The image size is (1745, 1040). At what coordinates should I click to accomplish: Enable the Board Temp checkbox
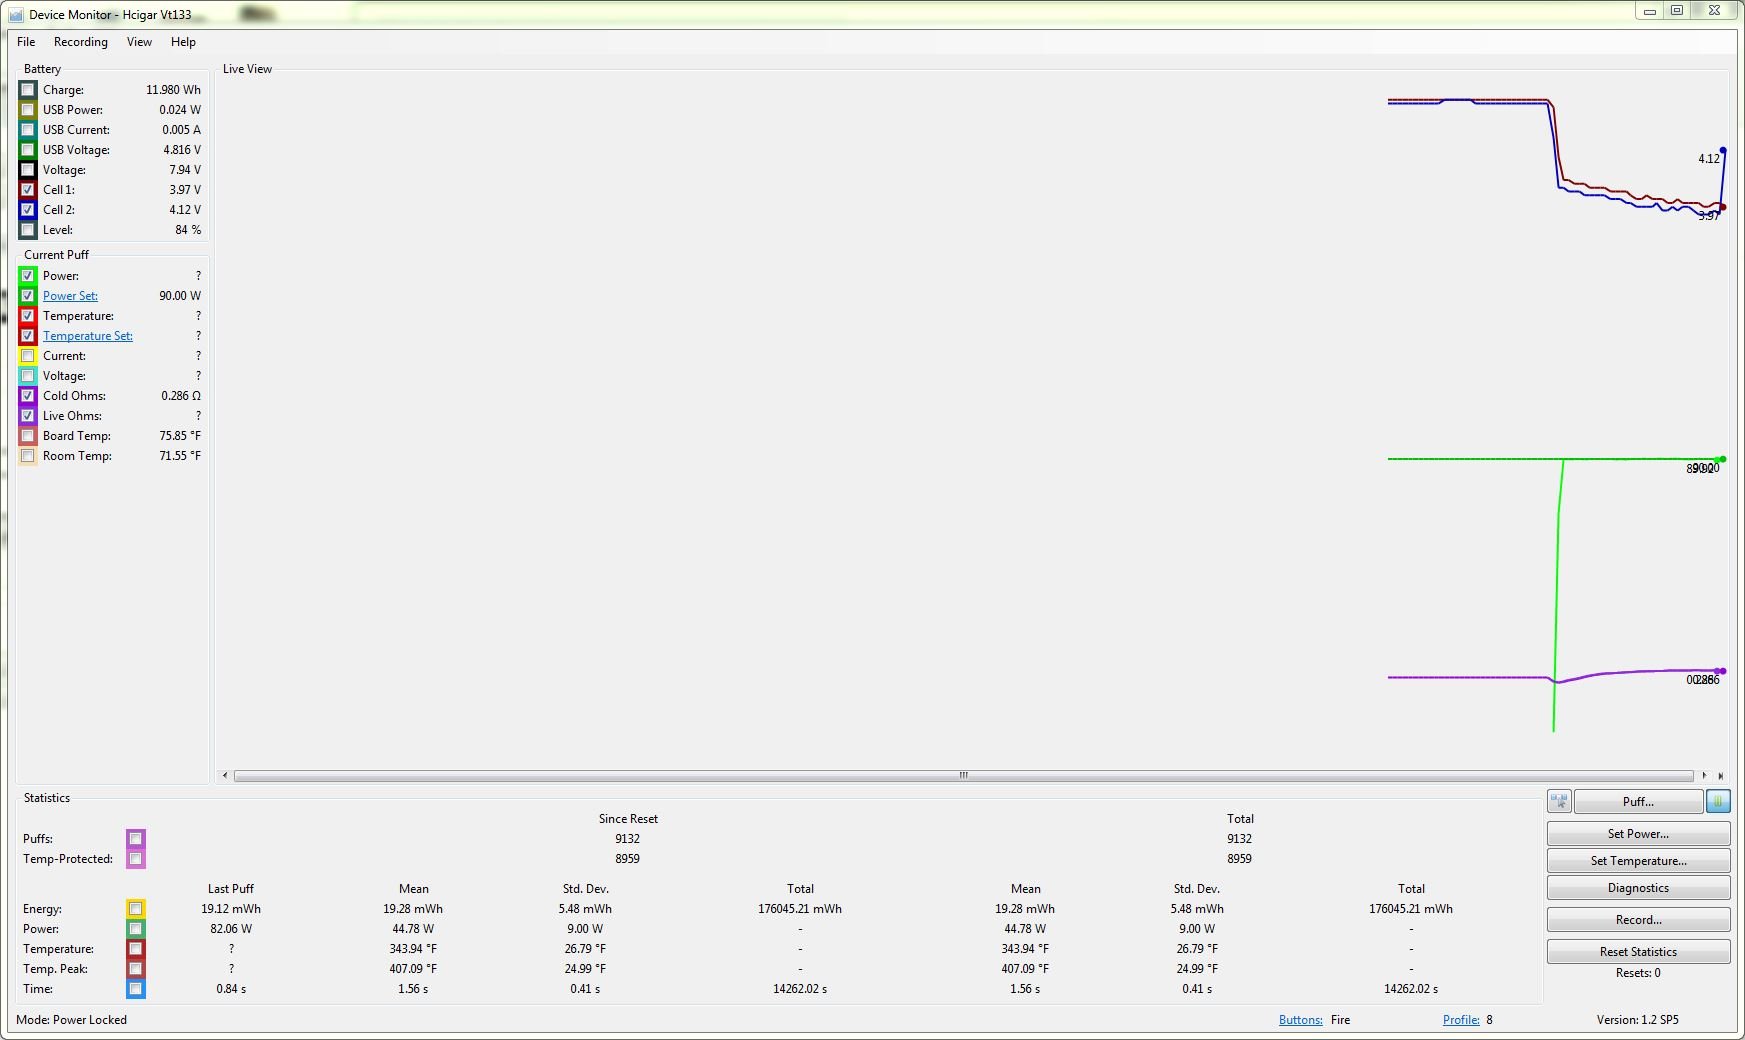tap(28, 436)
